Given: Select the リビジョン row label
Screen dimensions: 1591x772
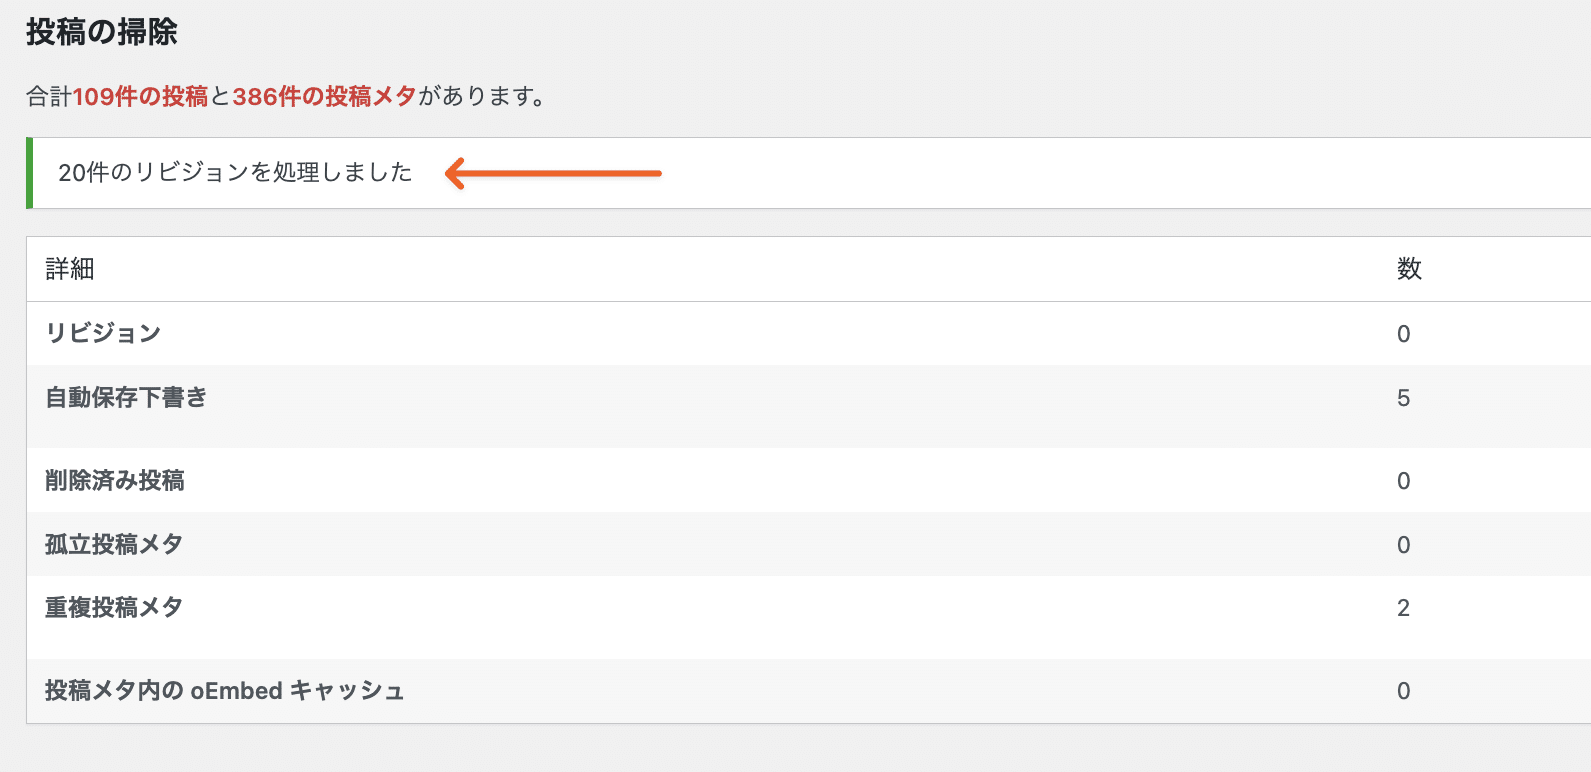Looking at the screenshot, I should click(x=103, y=333).
